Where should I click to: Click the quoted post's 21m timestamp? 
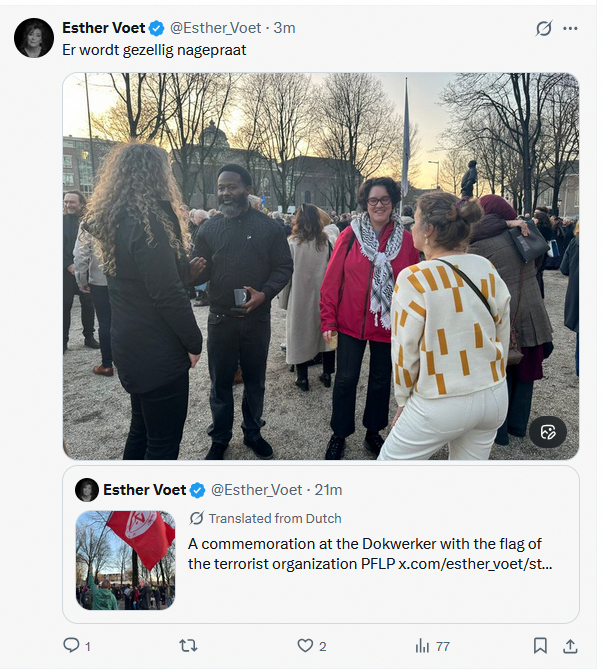(x=328, y=490)
